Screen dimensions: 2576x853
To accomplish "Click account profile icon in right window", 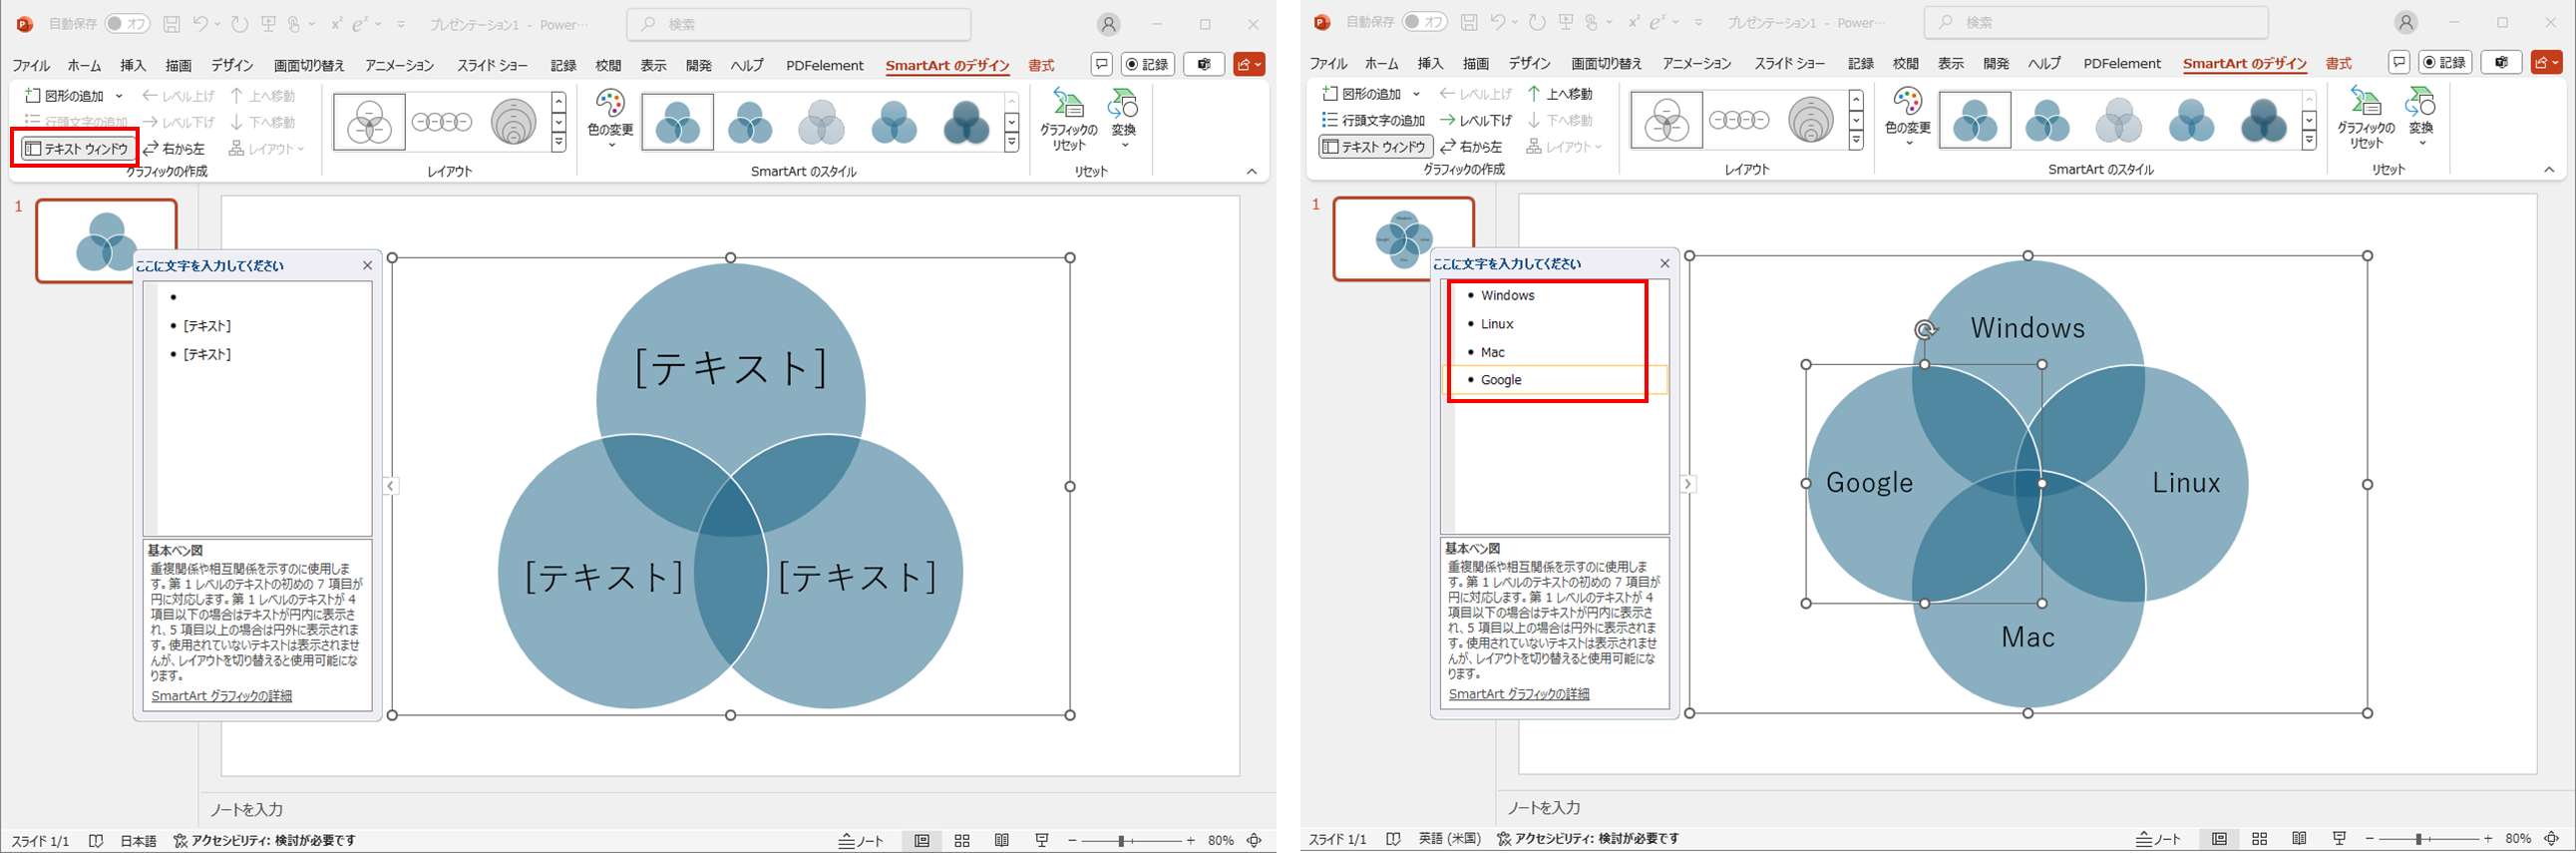I will click(2406, 22).
